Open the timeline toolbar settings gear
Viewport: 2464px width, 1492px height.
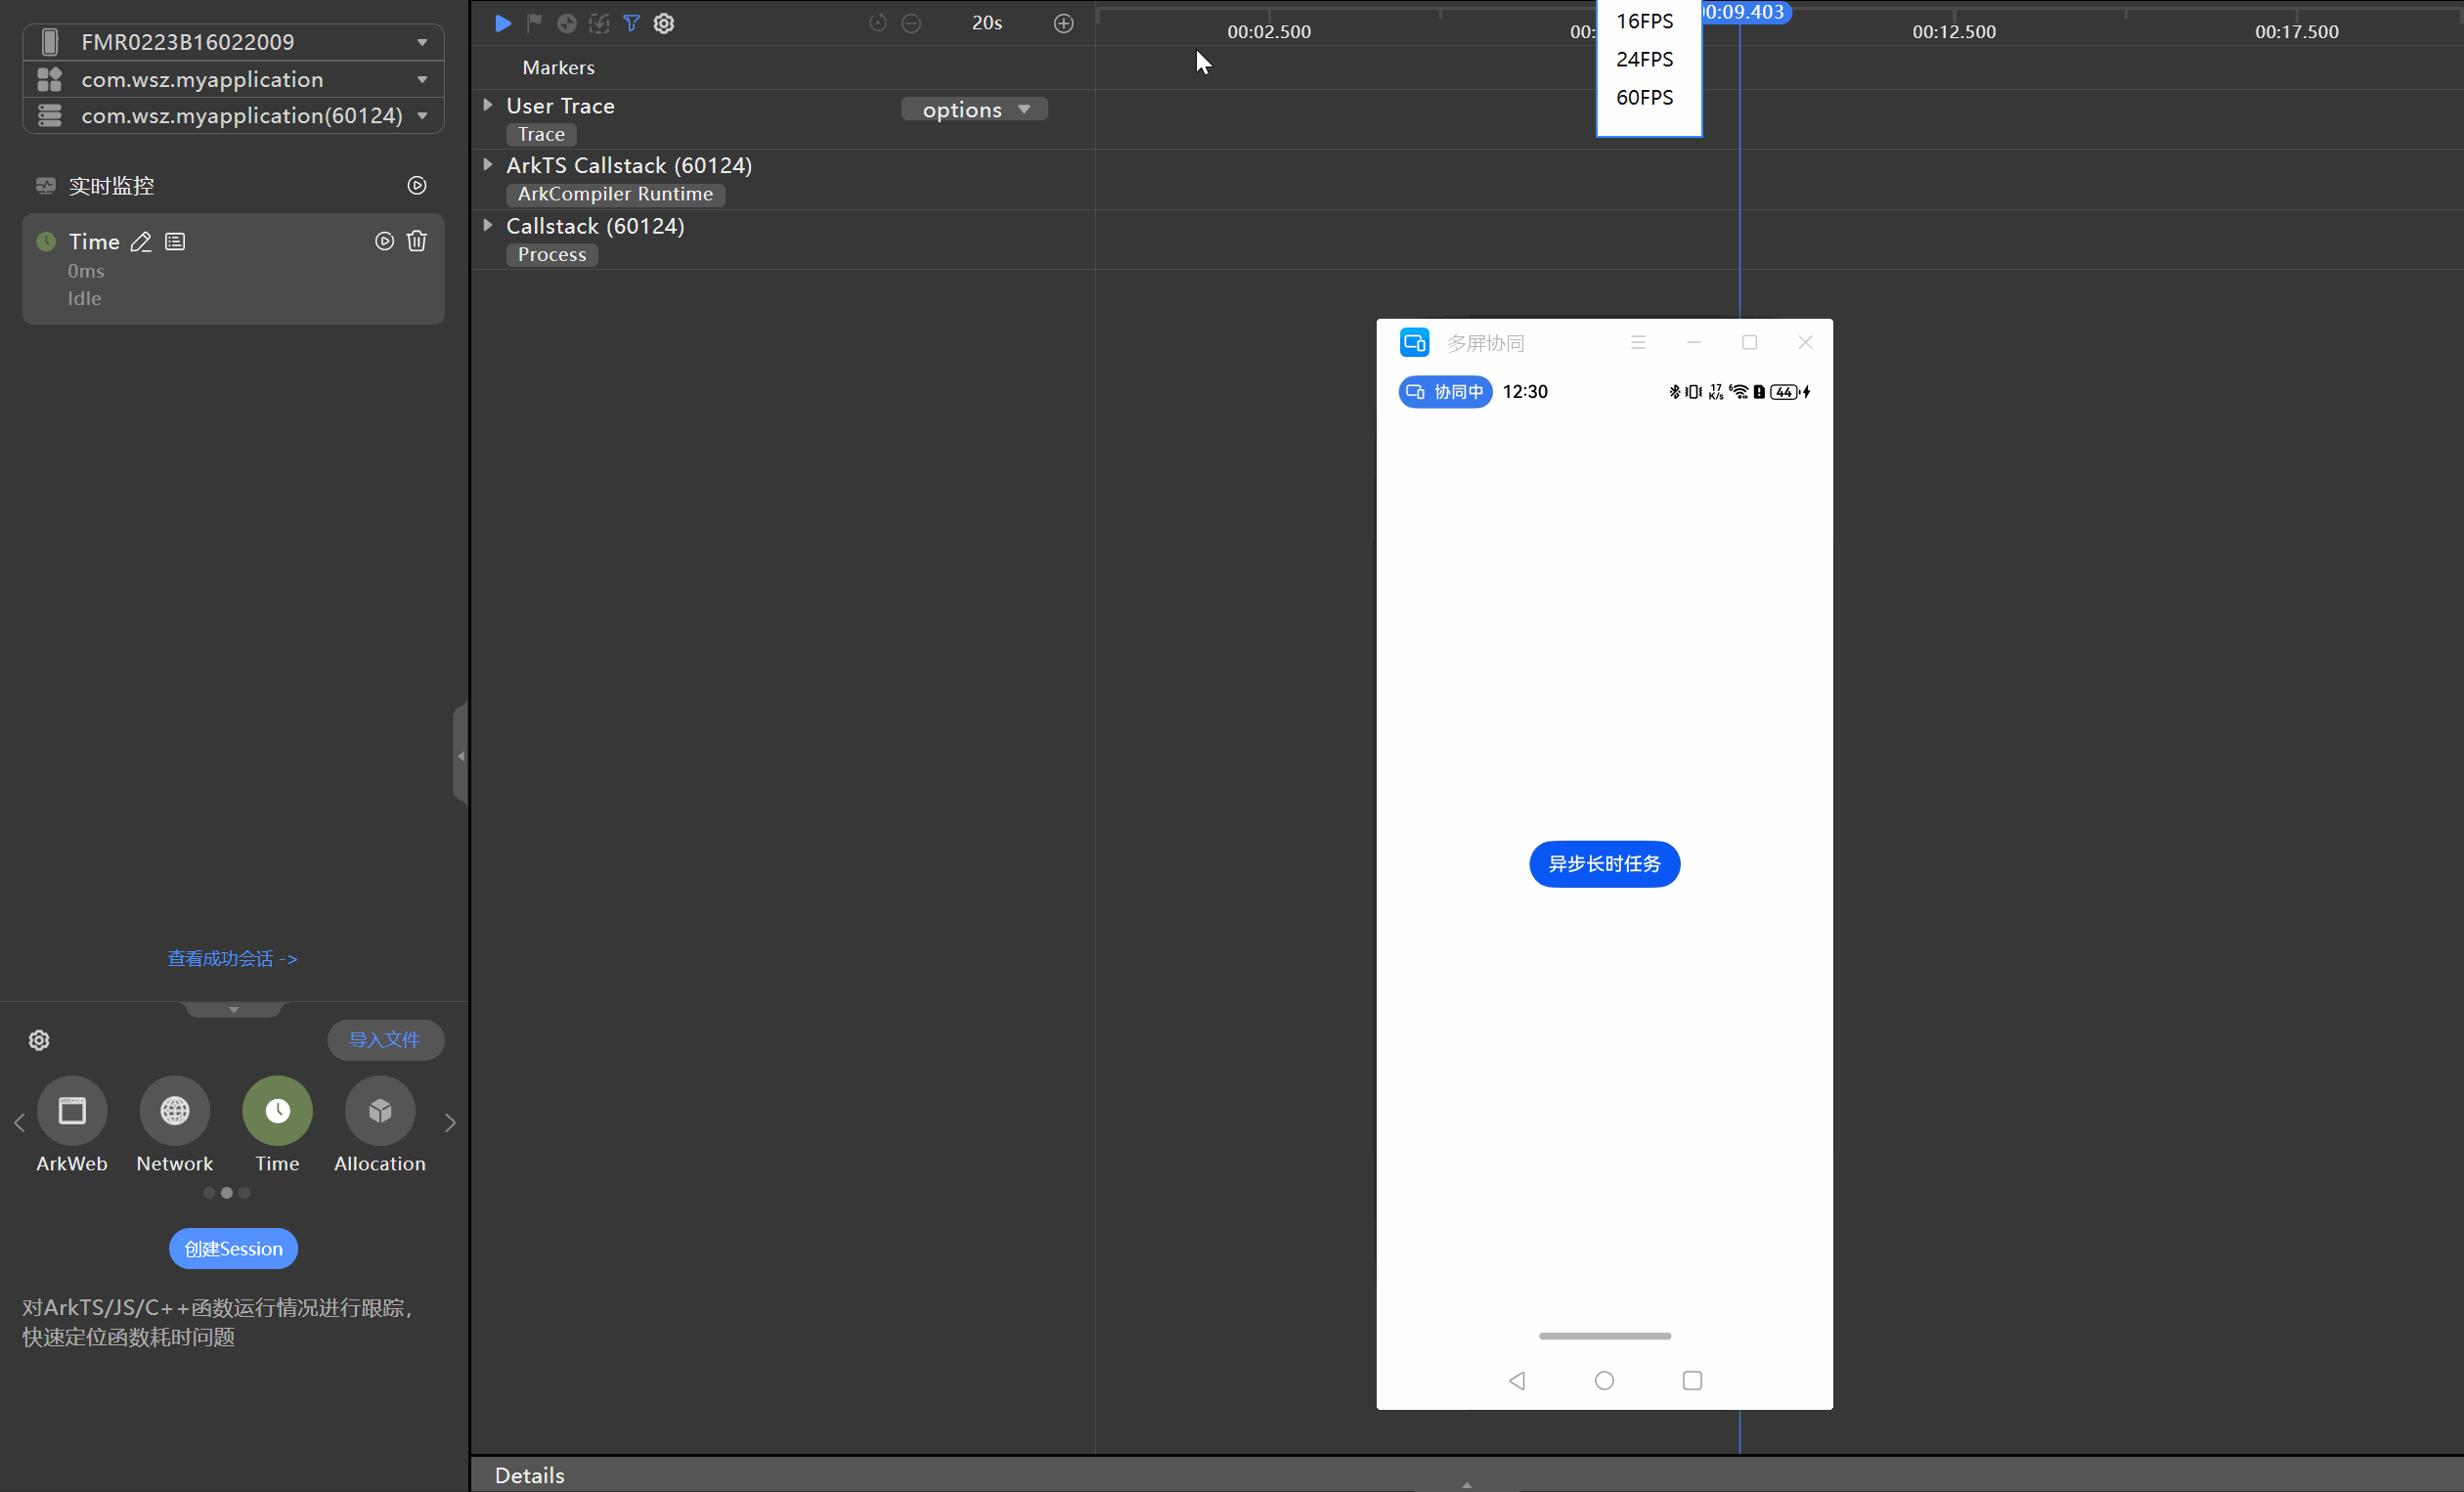[x=664, y=23]
